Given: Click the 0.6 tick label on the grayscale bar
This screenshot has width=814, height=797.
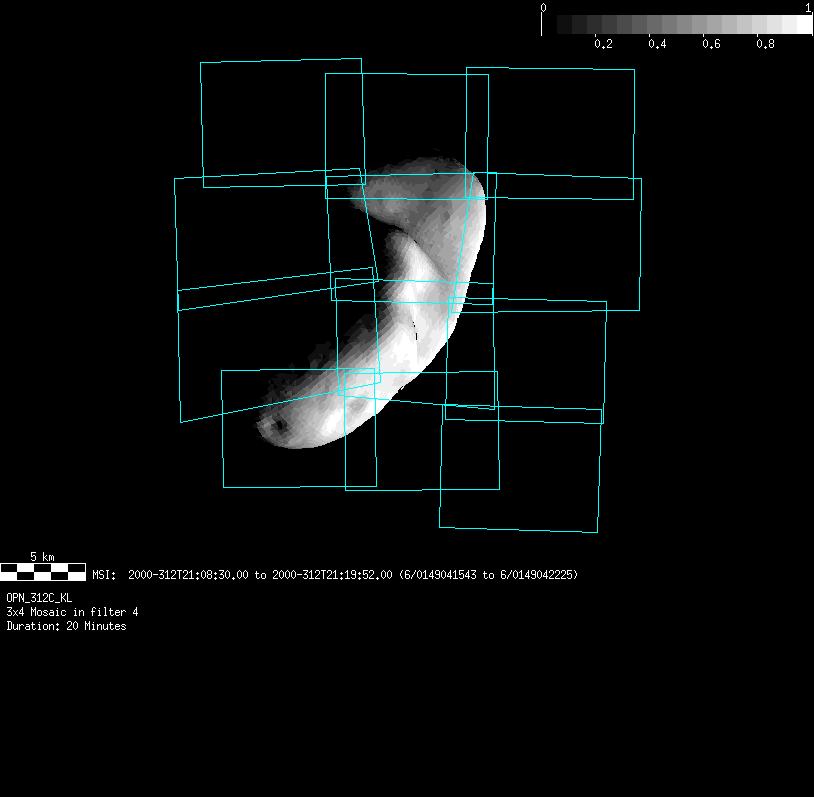Looking at the screenshot, I should click(x=711, y=45).
